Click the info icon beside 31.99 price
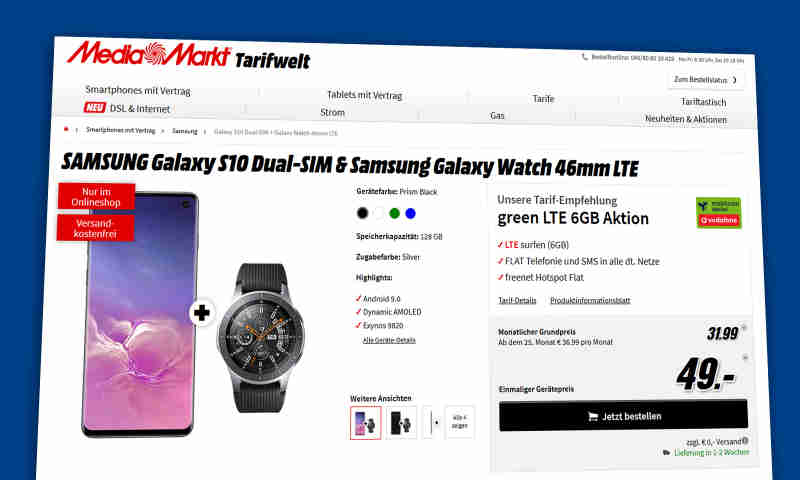Image resolution: width=800 pixels, height=480 pixels. coord(744,327)
